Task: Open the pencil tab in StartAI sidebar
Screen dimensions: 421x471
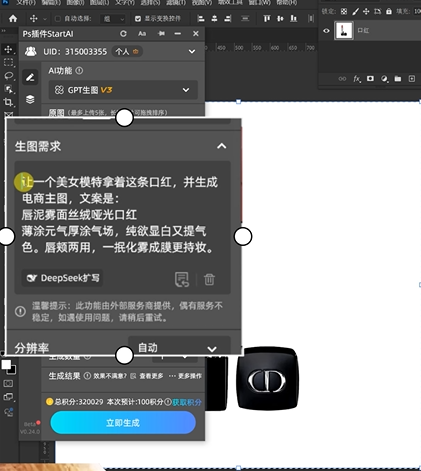Action: (x=30, y=77)
